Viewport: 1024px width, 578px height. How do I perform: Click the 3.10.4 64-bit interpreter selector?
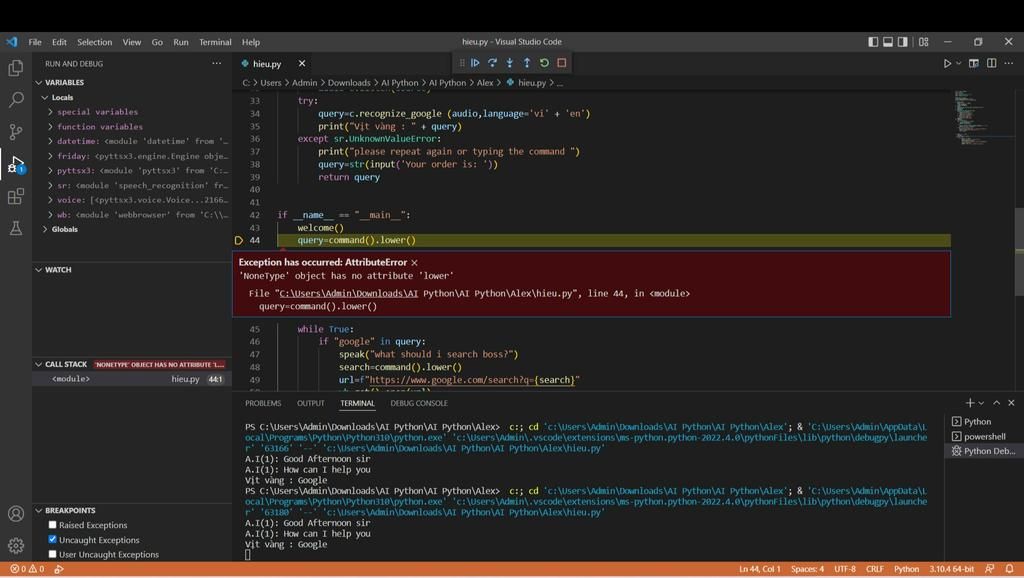[x=952, y=569]
